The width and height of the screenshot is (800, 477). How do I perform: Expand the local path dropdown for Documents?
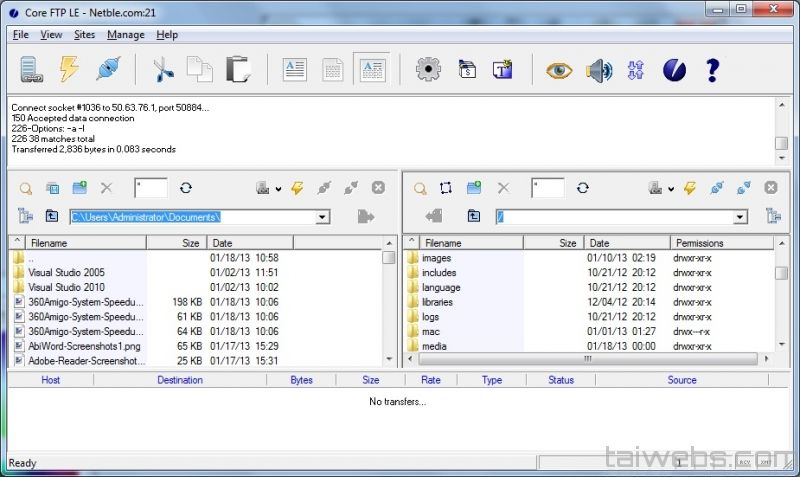click(x=322, y=216)
